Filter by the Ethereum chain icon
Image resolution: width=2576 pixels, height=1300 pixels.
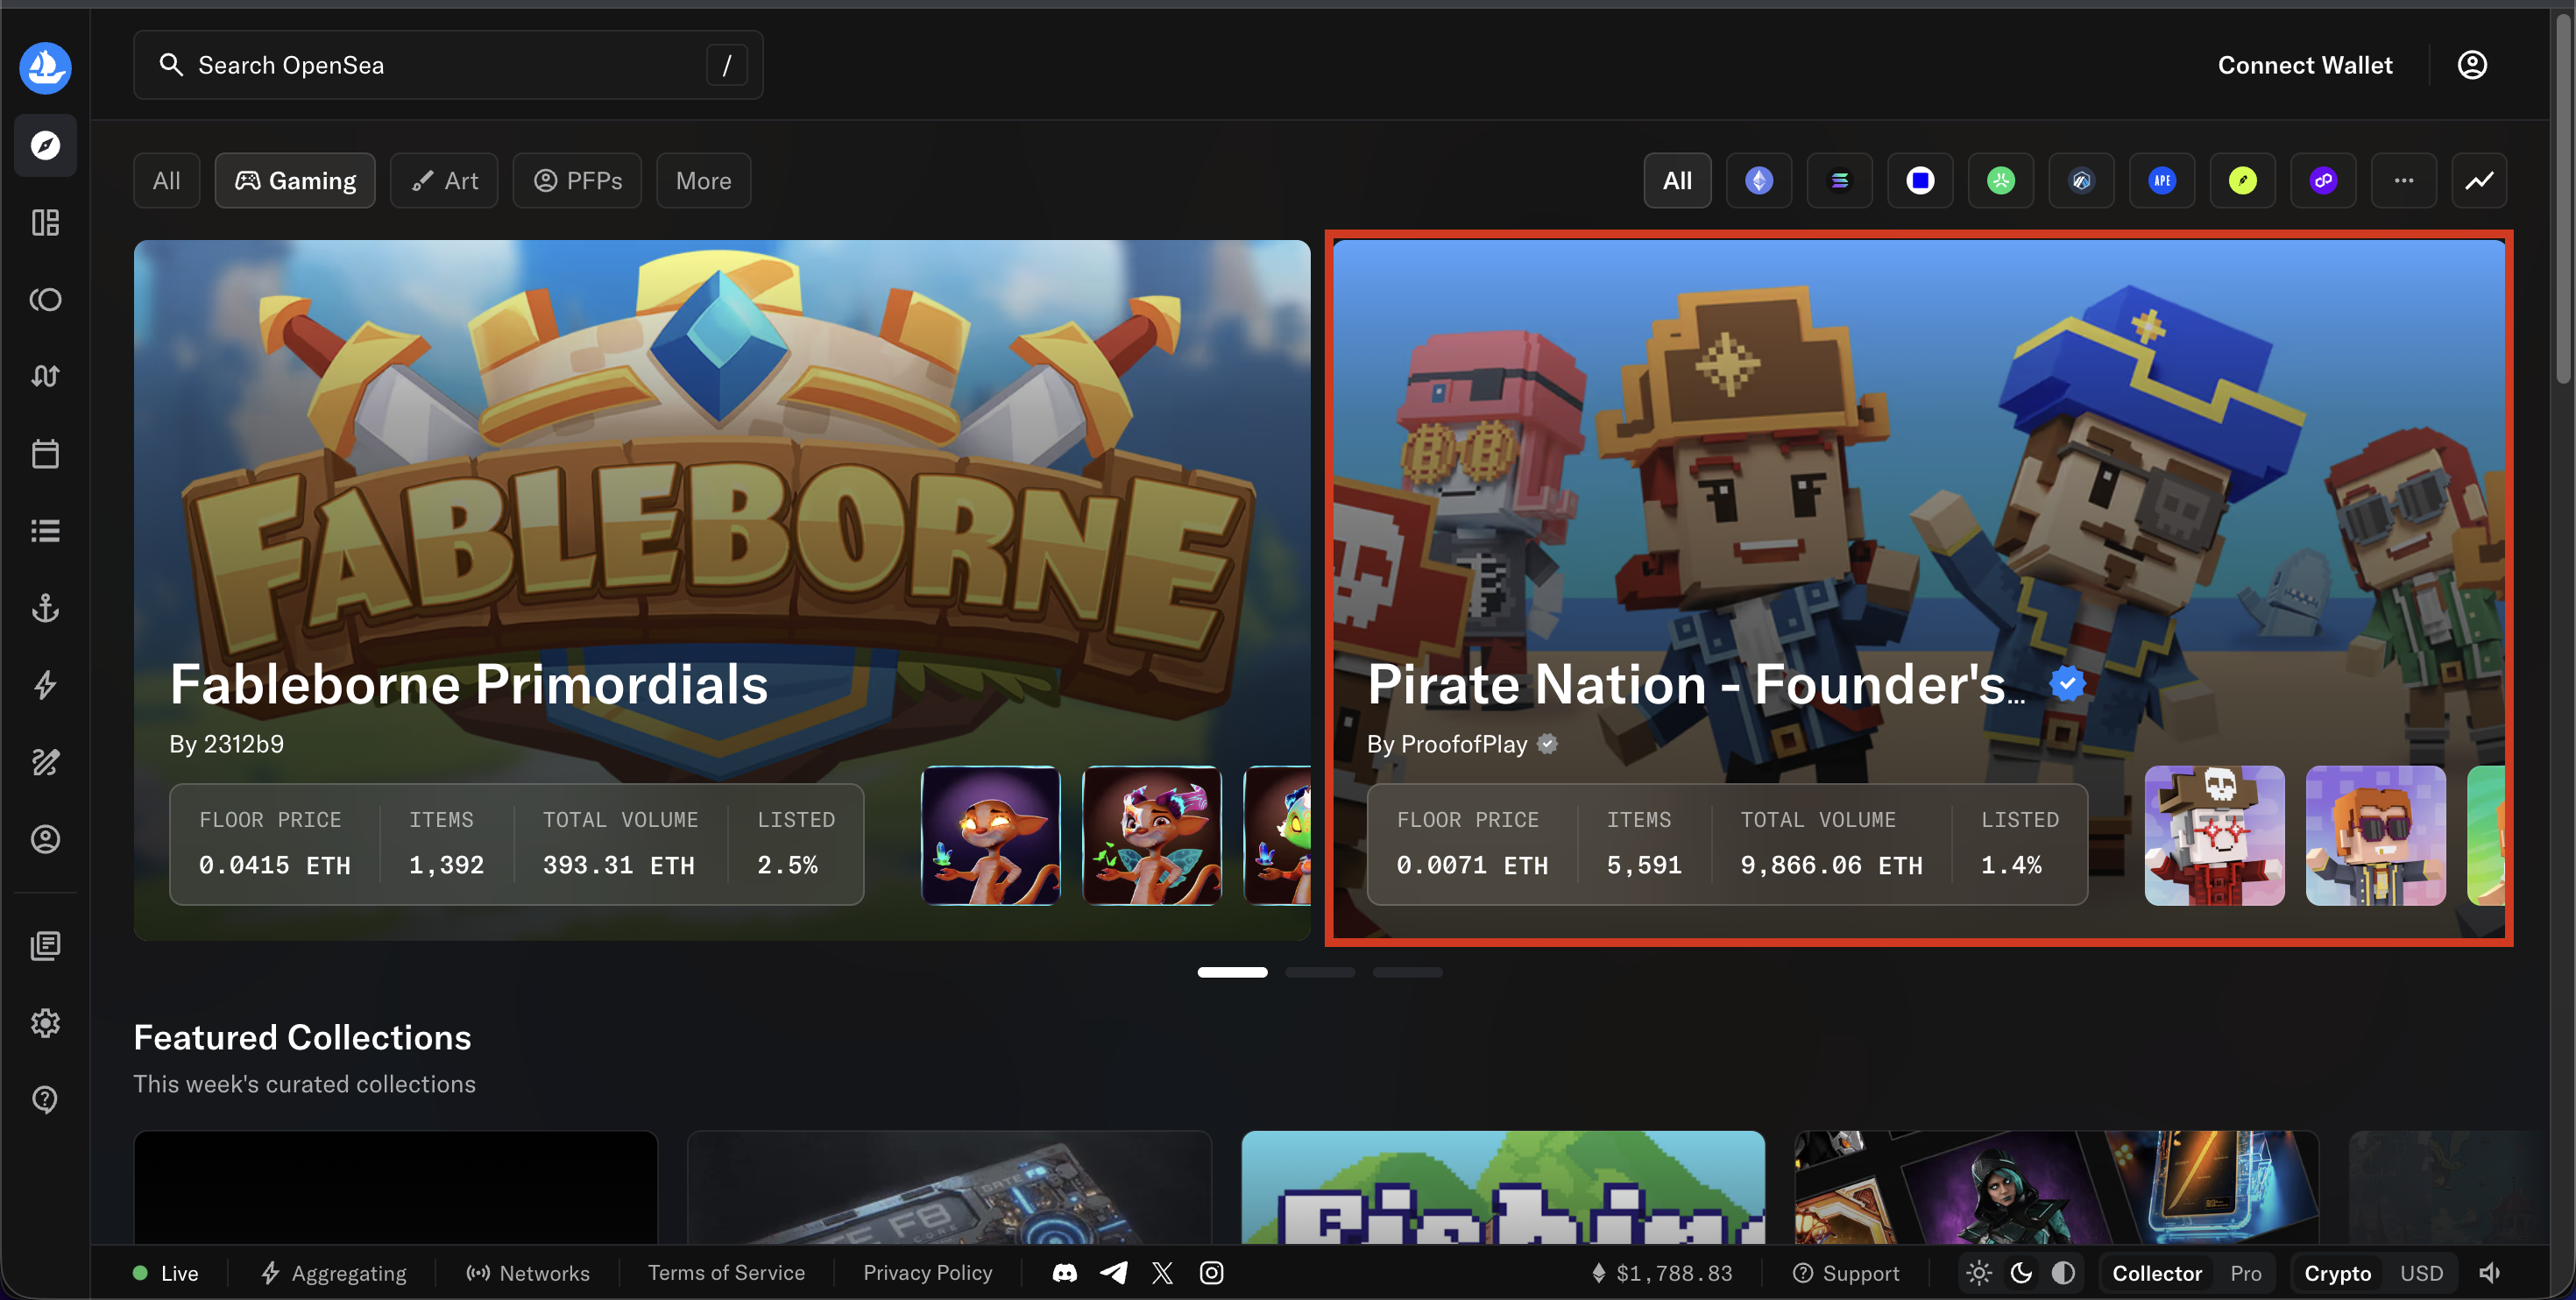(1759, 181)
